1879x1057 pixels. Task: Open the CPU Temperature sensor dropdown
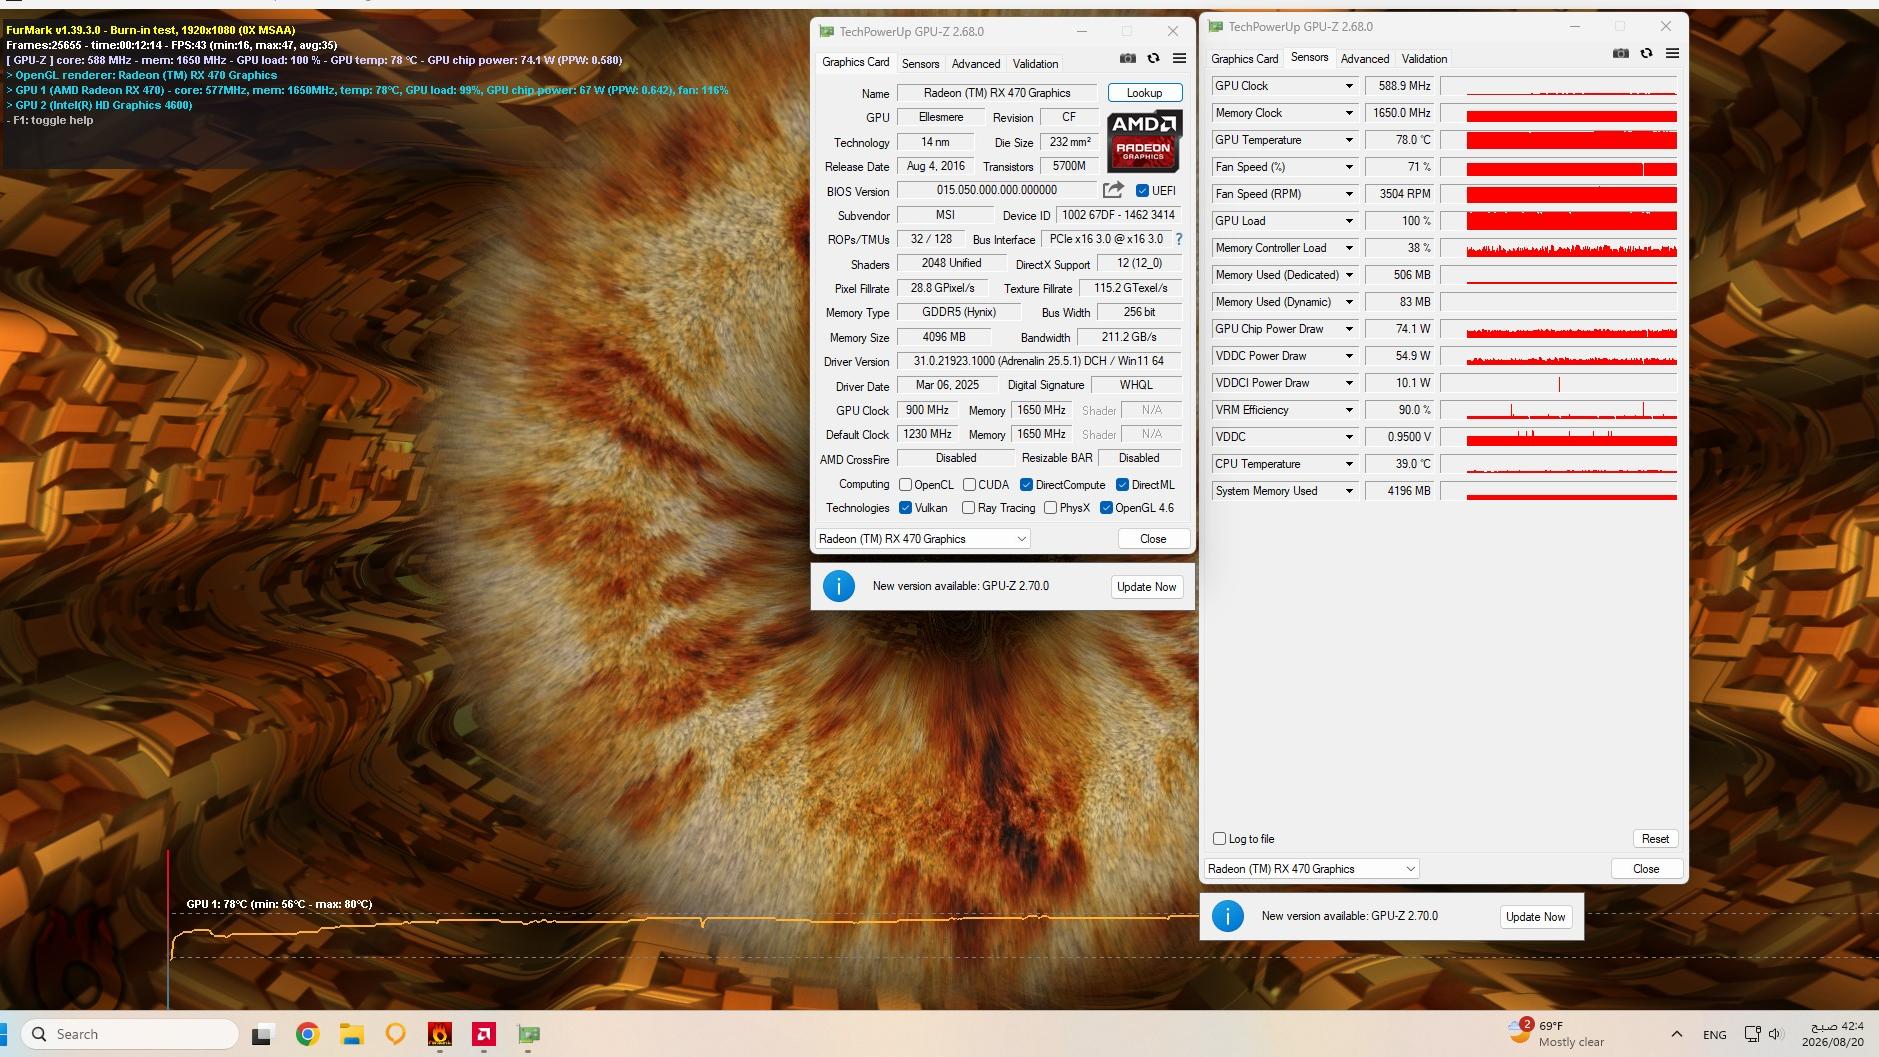coord(1349,464)
